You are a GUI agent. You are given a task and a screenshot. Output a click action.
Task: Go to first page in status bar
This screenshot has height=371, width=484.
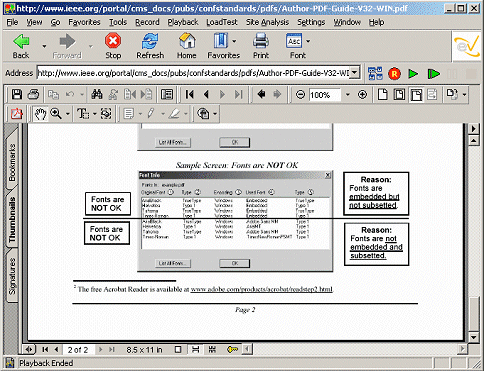(x=45, y=349)
